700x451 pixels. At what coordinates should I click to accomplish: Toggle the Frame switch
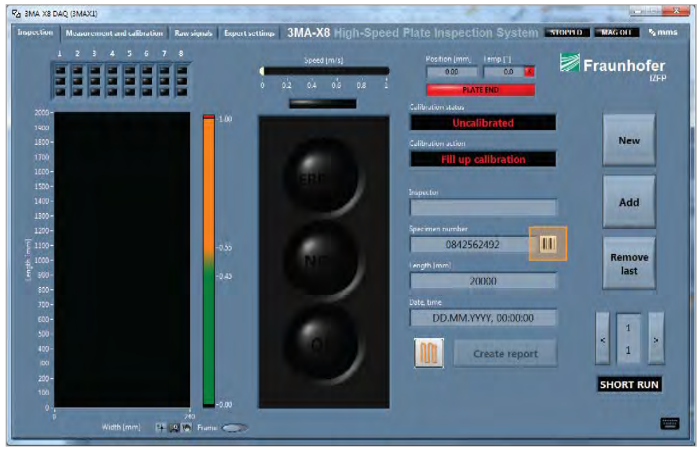click(234, 428)
